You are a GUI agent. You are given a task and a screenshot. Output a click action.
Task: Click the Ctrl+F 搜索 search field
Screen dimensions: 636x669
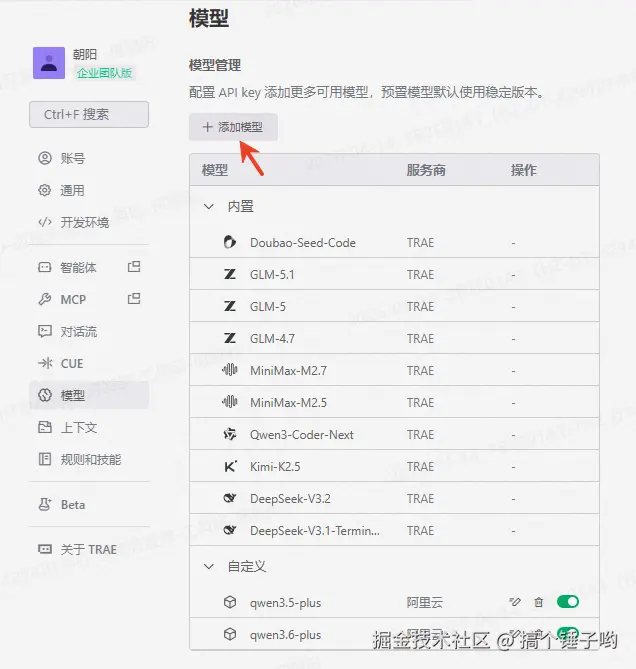pos(89,114)
